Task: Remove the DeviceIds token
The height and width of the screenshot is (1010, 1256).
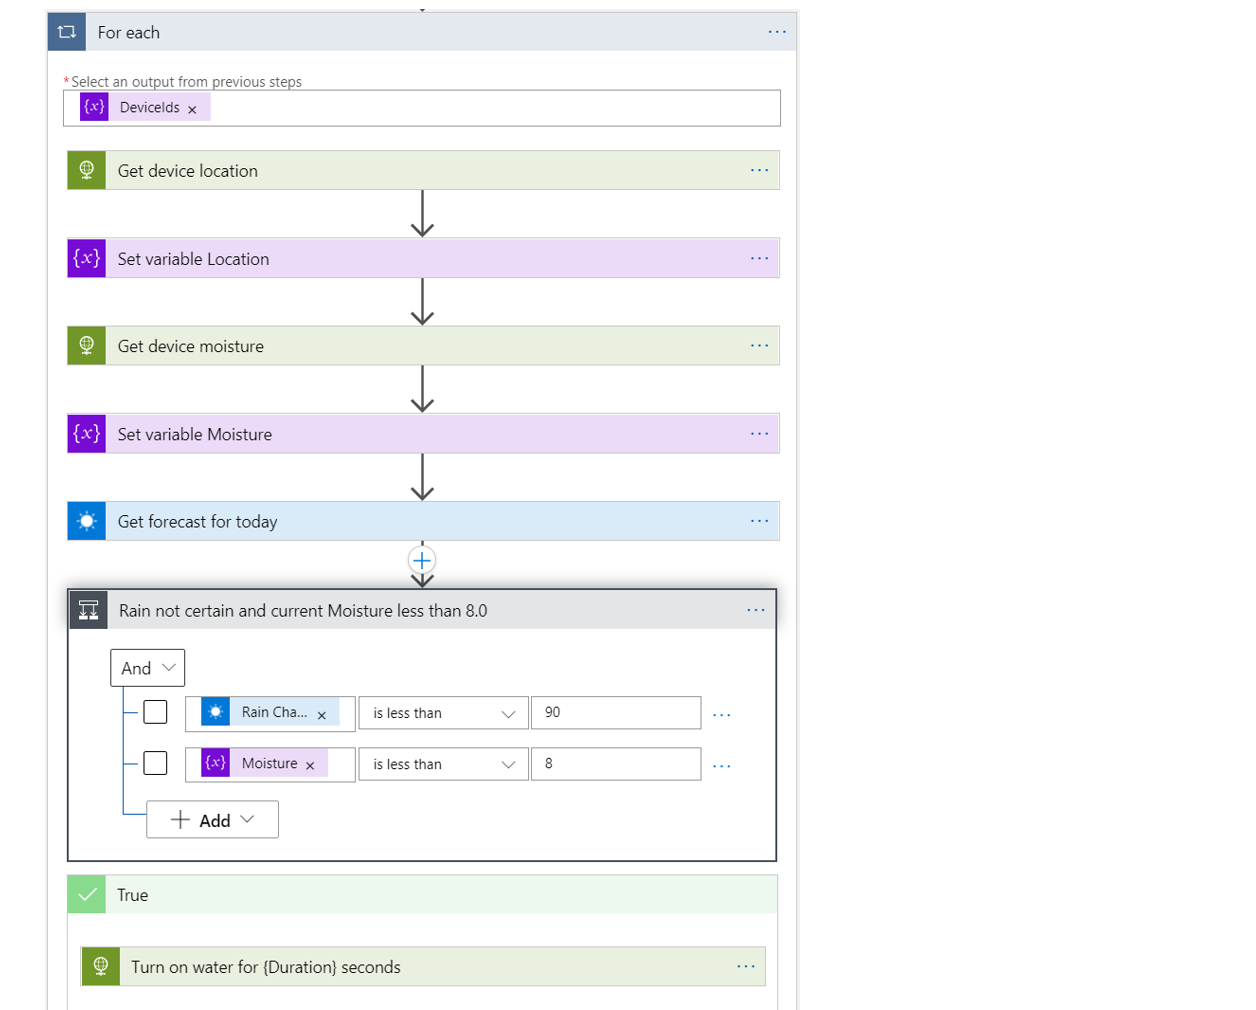Action: 192,109
